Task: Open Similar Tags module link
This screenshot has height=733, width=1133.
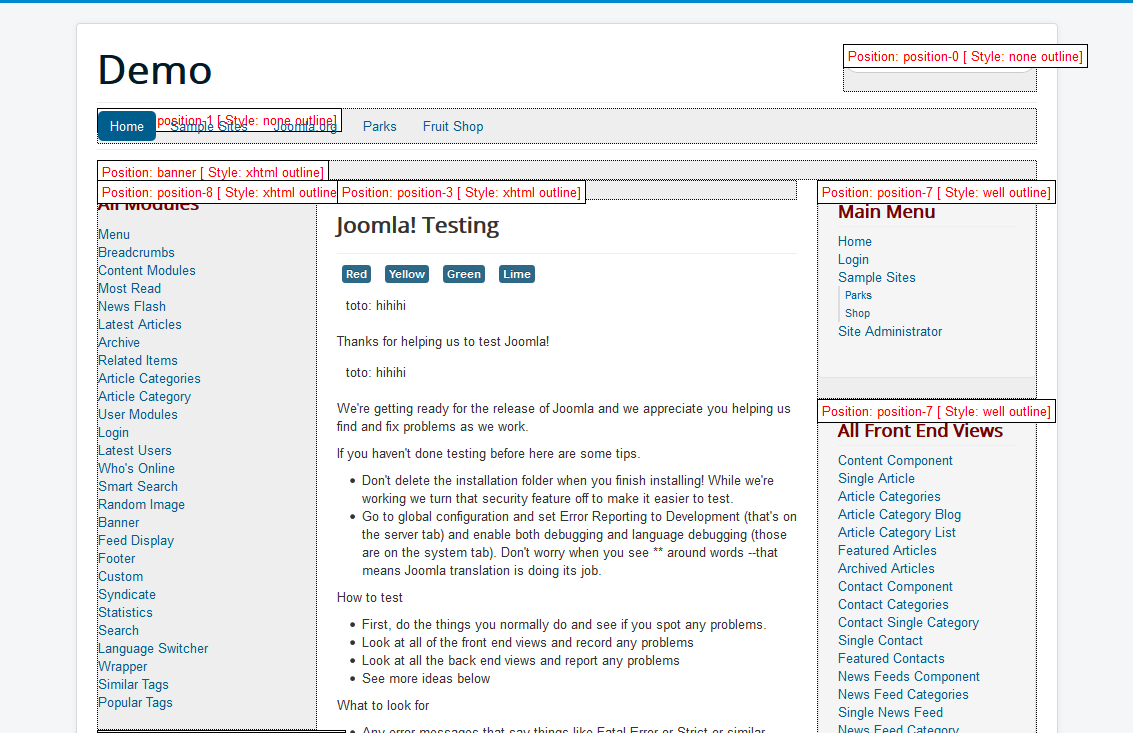Action: point(134,685)
